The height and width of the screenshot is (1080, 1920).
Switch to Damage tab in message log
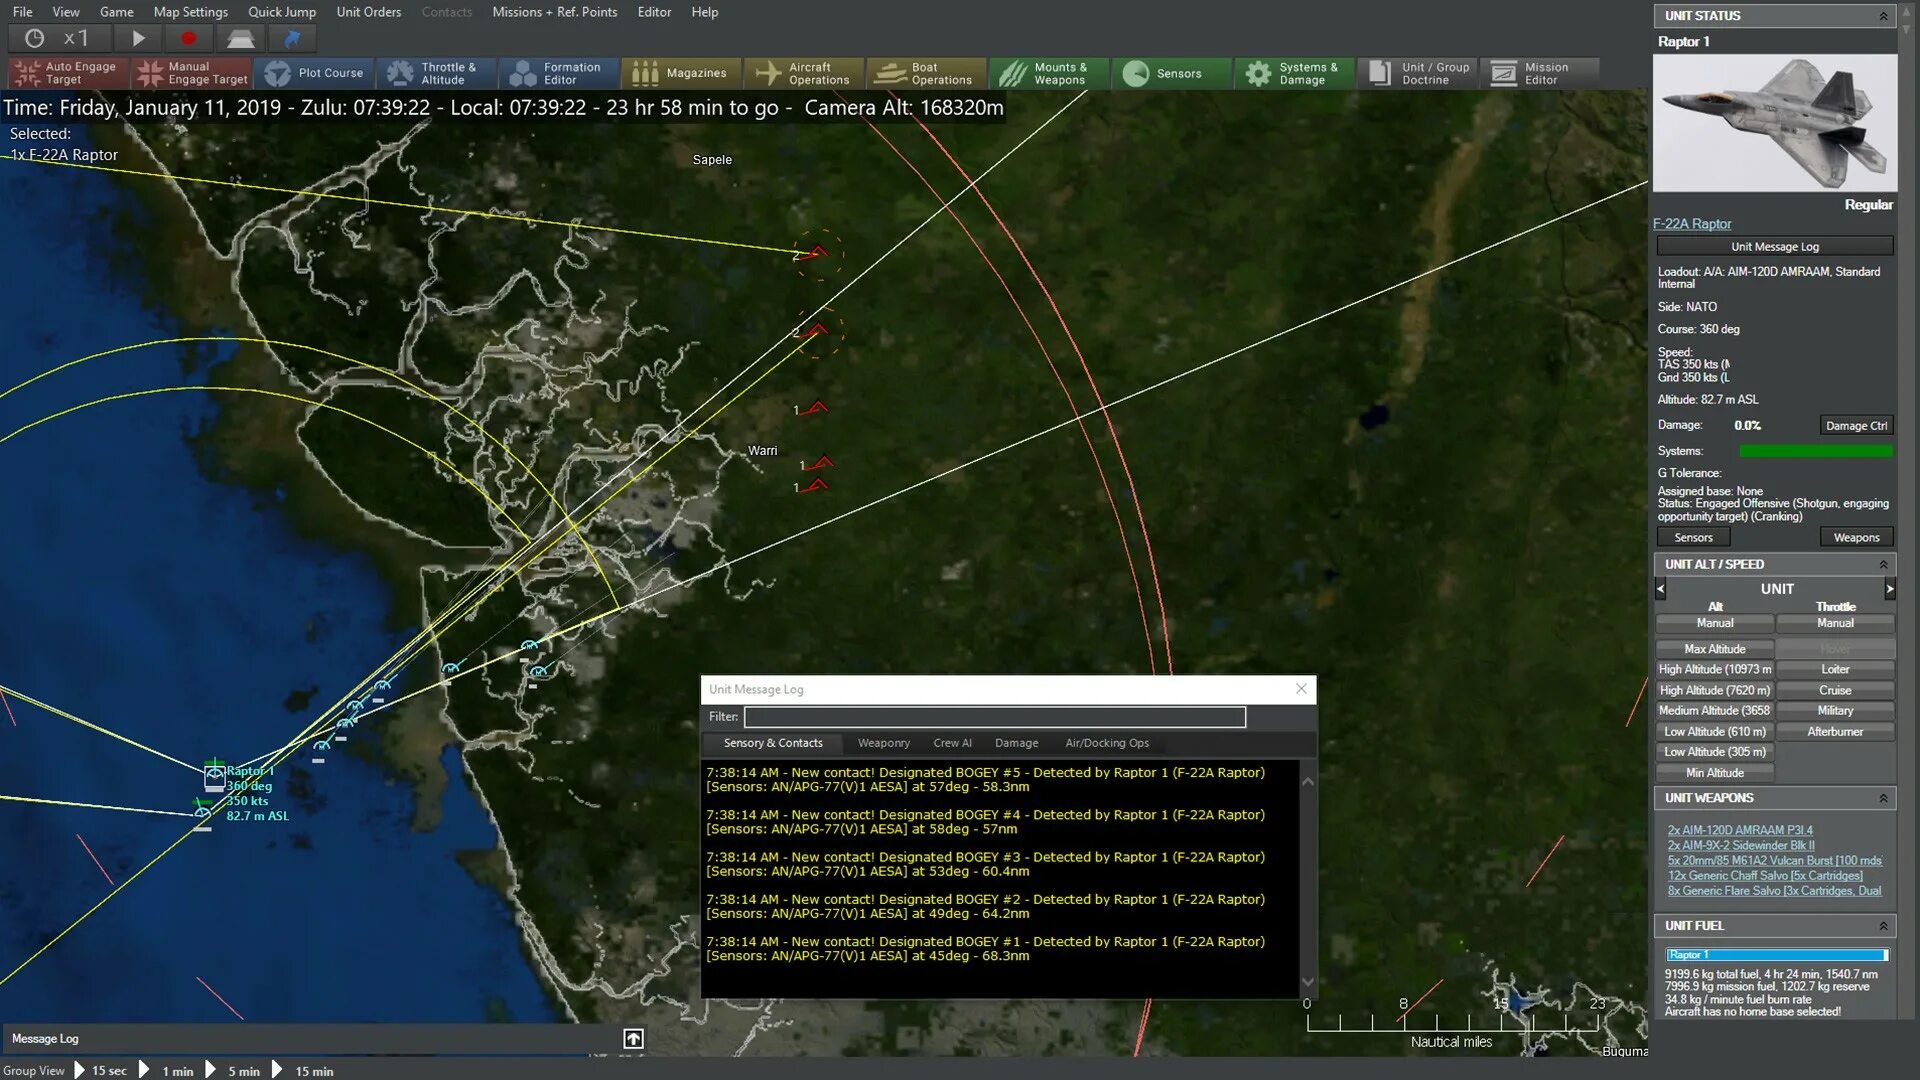click(x=1017, y=742)
